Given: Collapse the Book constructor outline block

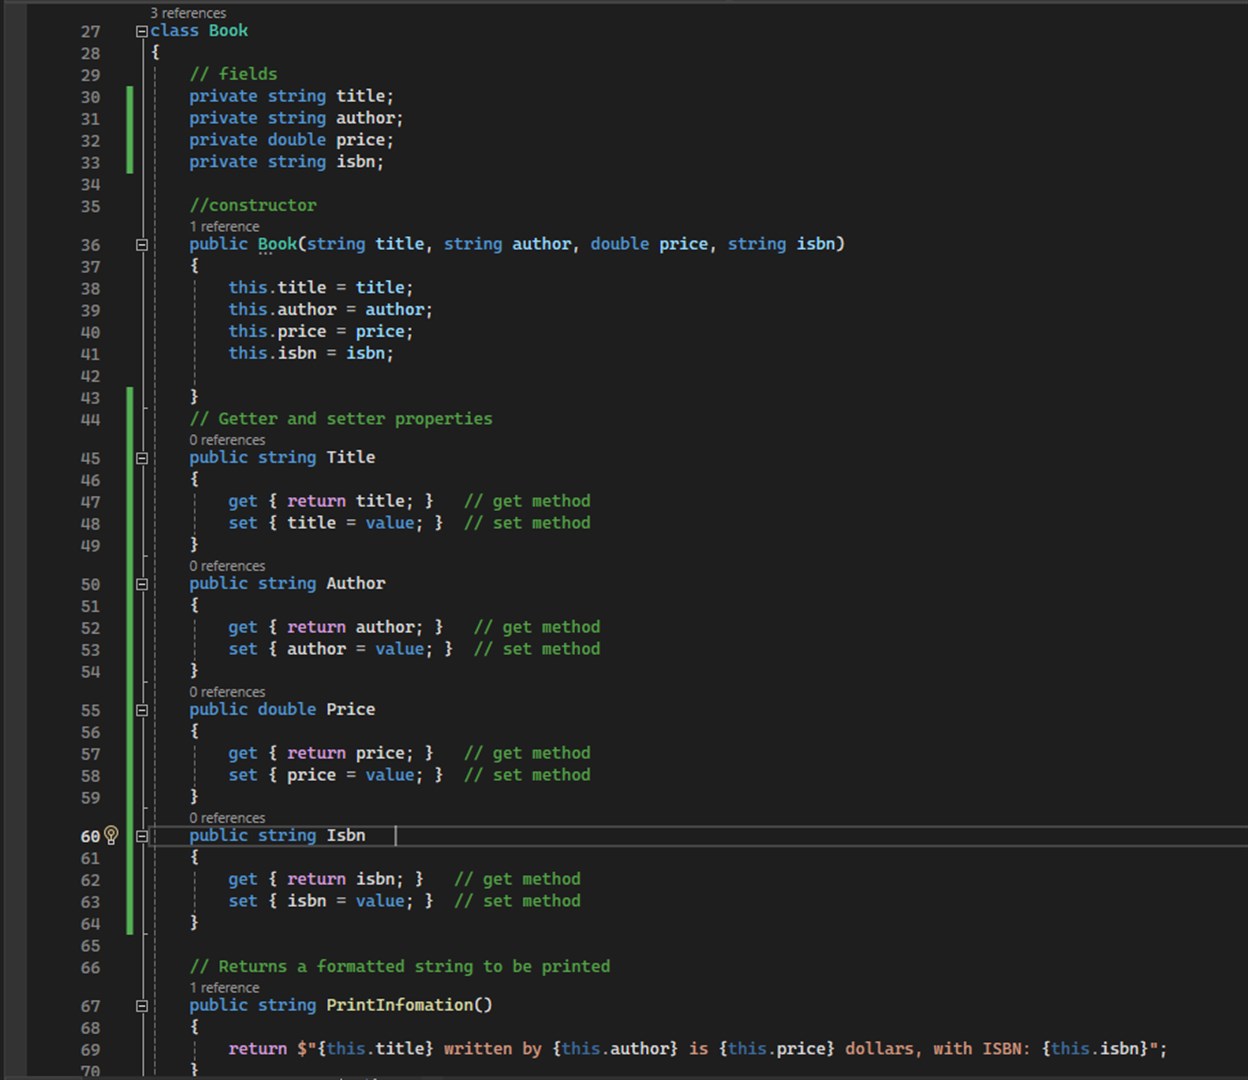Looking at the screenshot, I should [x=142, y=245].
